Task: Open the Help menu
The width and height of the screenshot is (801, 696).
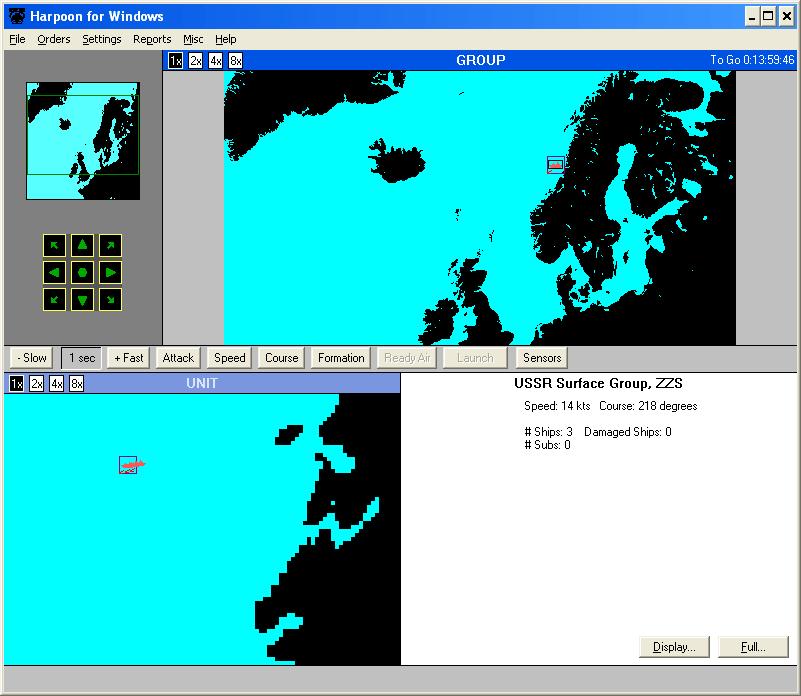Action: click(x=225, y=39)
